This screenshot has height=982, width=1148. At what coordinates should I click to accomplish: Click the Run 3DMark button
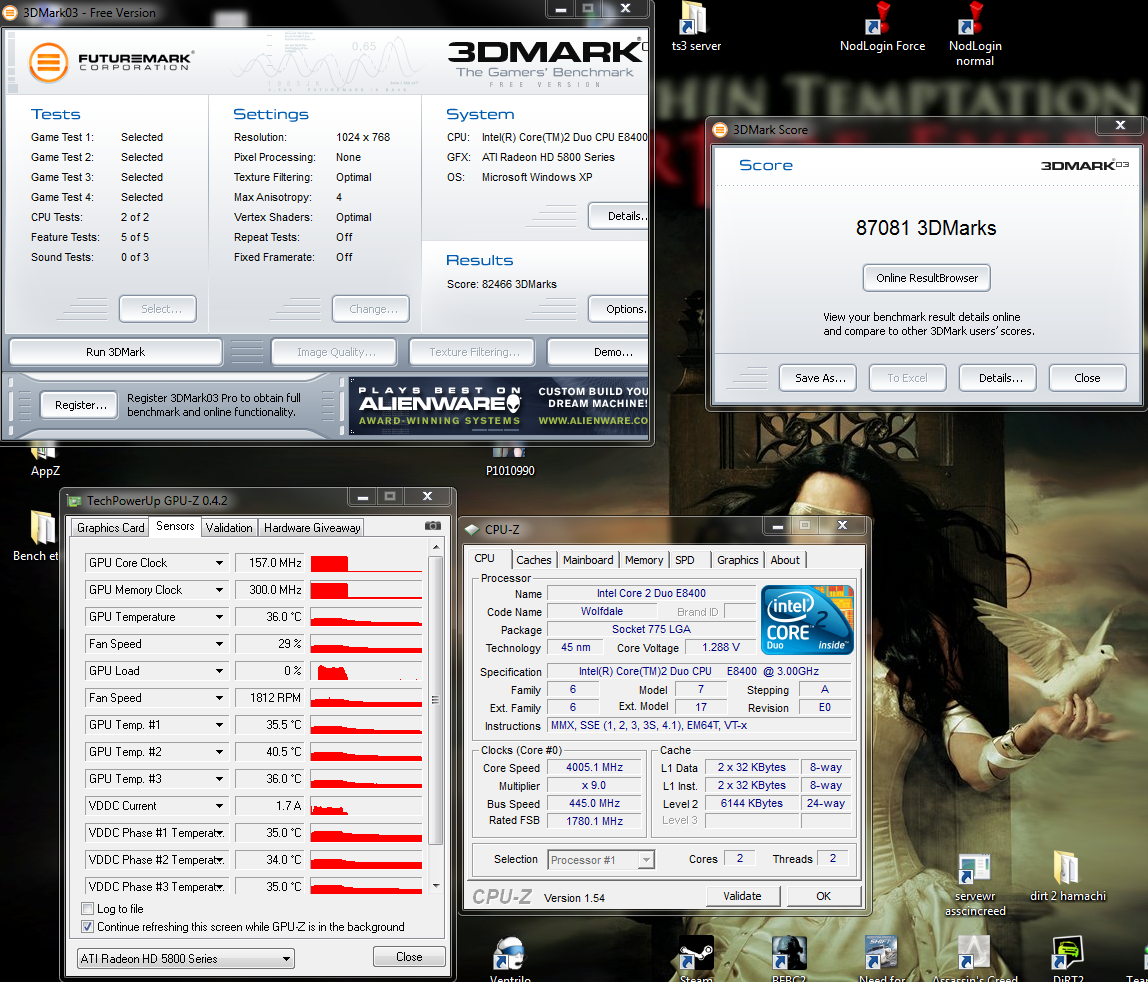tap(116, 352)
